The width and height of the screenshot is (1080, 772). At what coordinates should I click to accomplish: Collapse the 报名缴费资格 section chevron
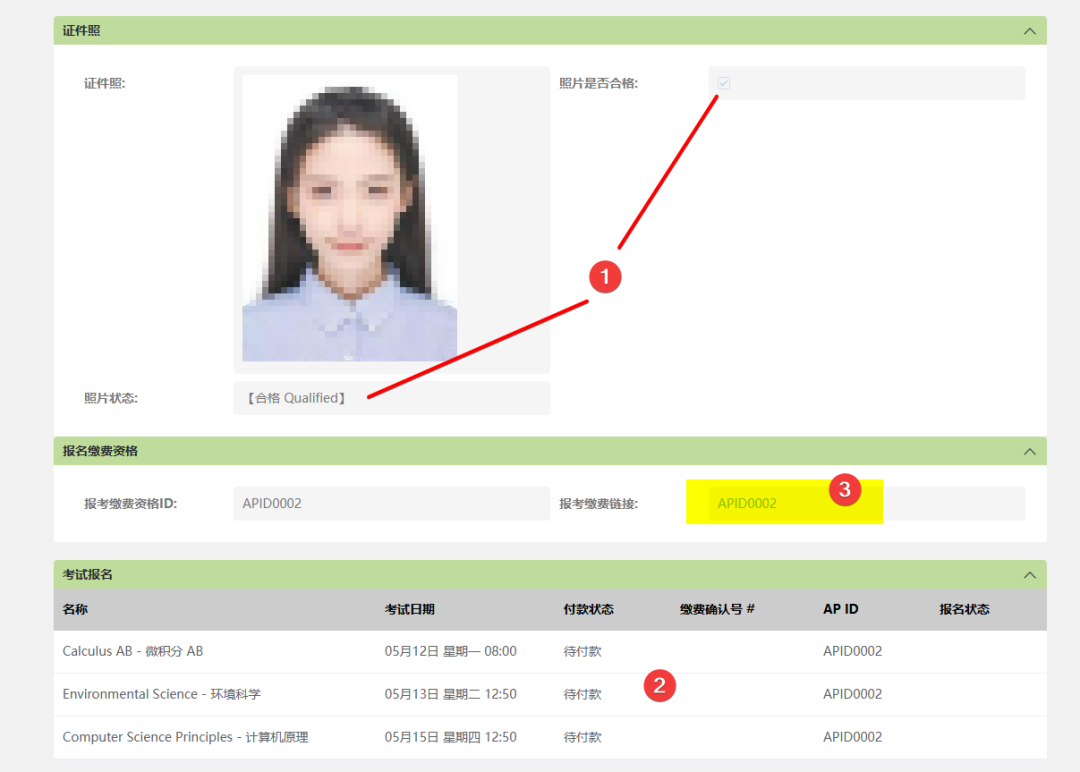point(1029,451)
